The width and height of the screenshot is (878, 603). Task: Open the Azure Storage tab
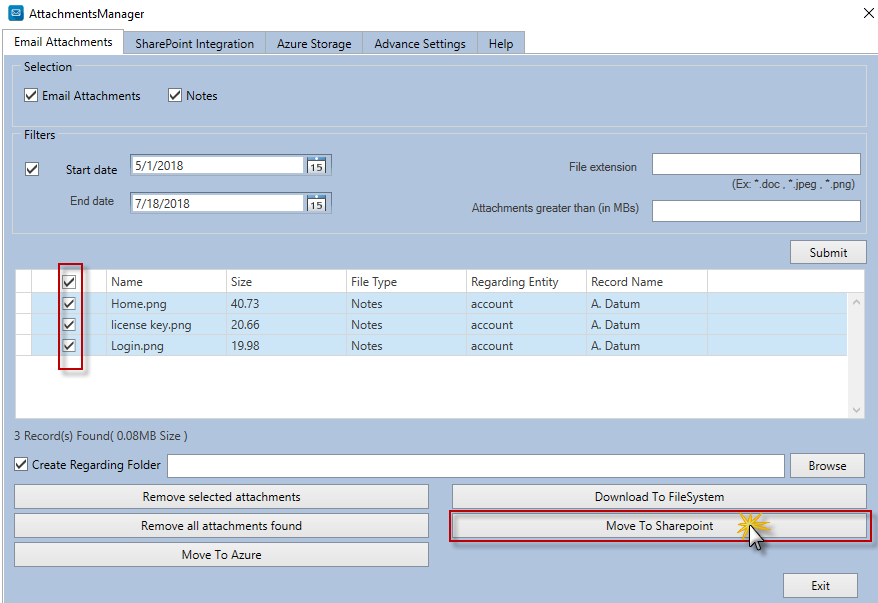tap(314, 44)
